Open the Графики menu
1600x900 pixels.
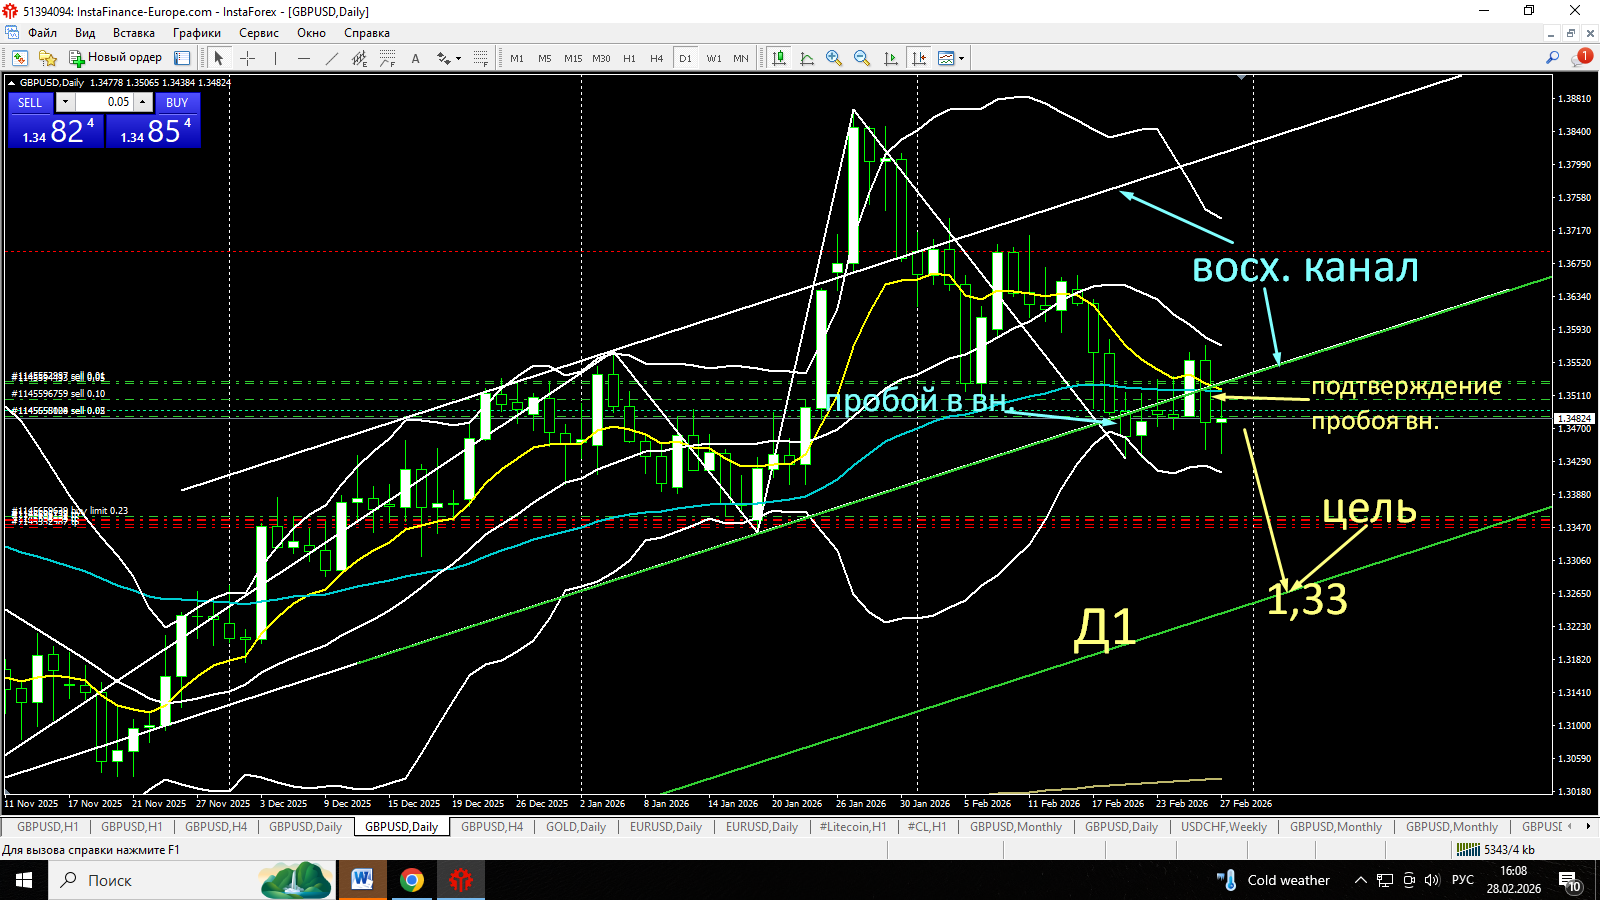197,33
